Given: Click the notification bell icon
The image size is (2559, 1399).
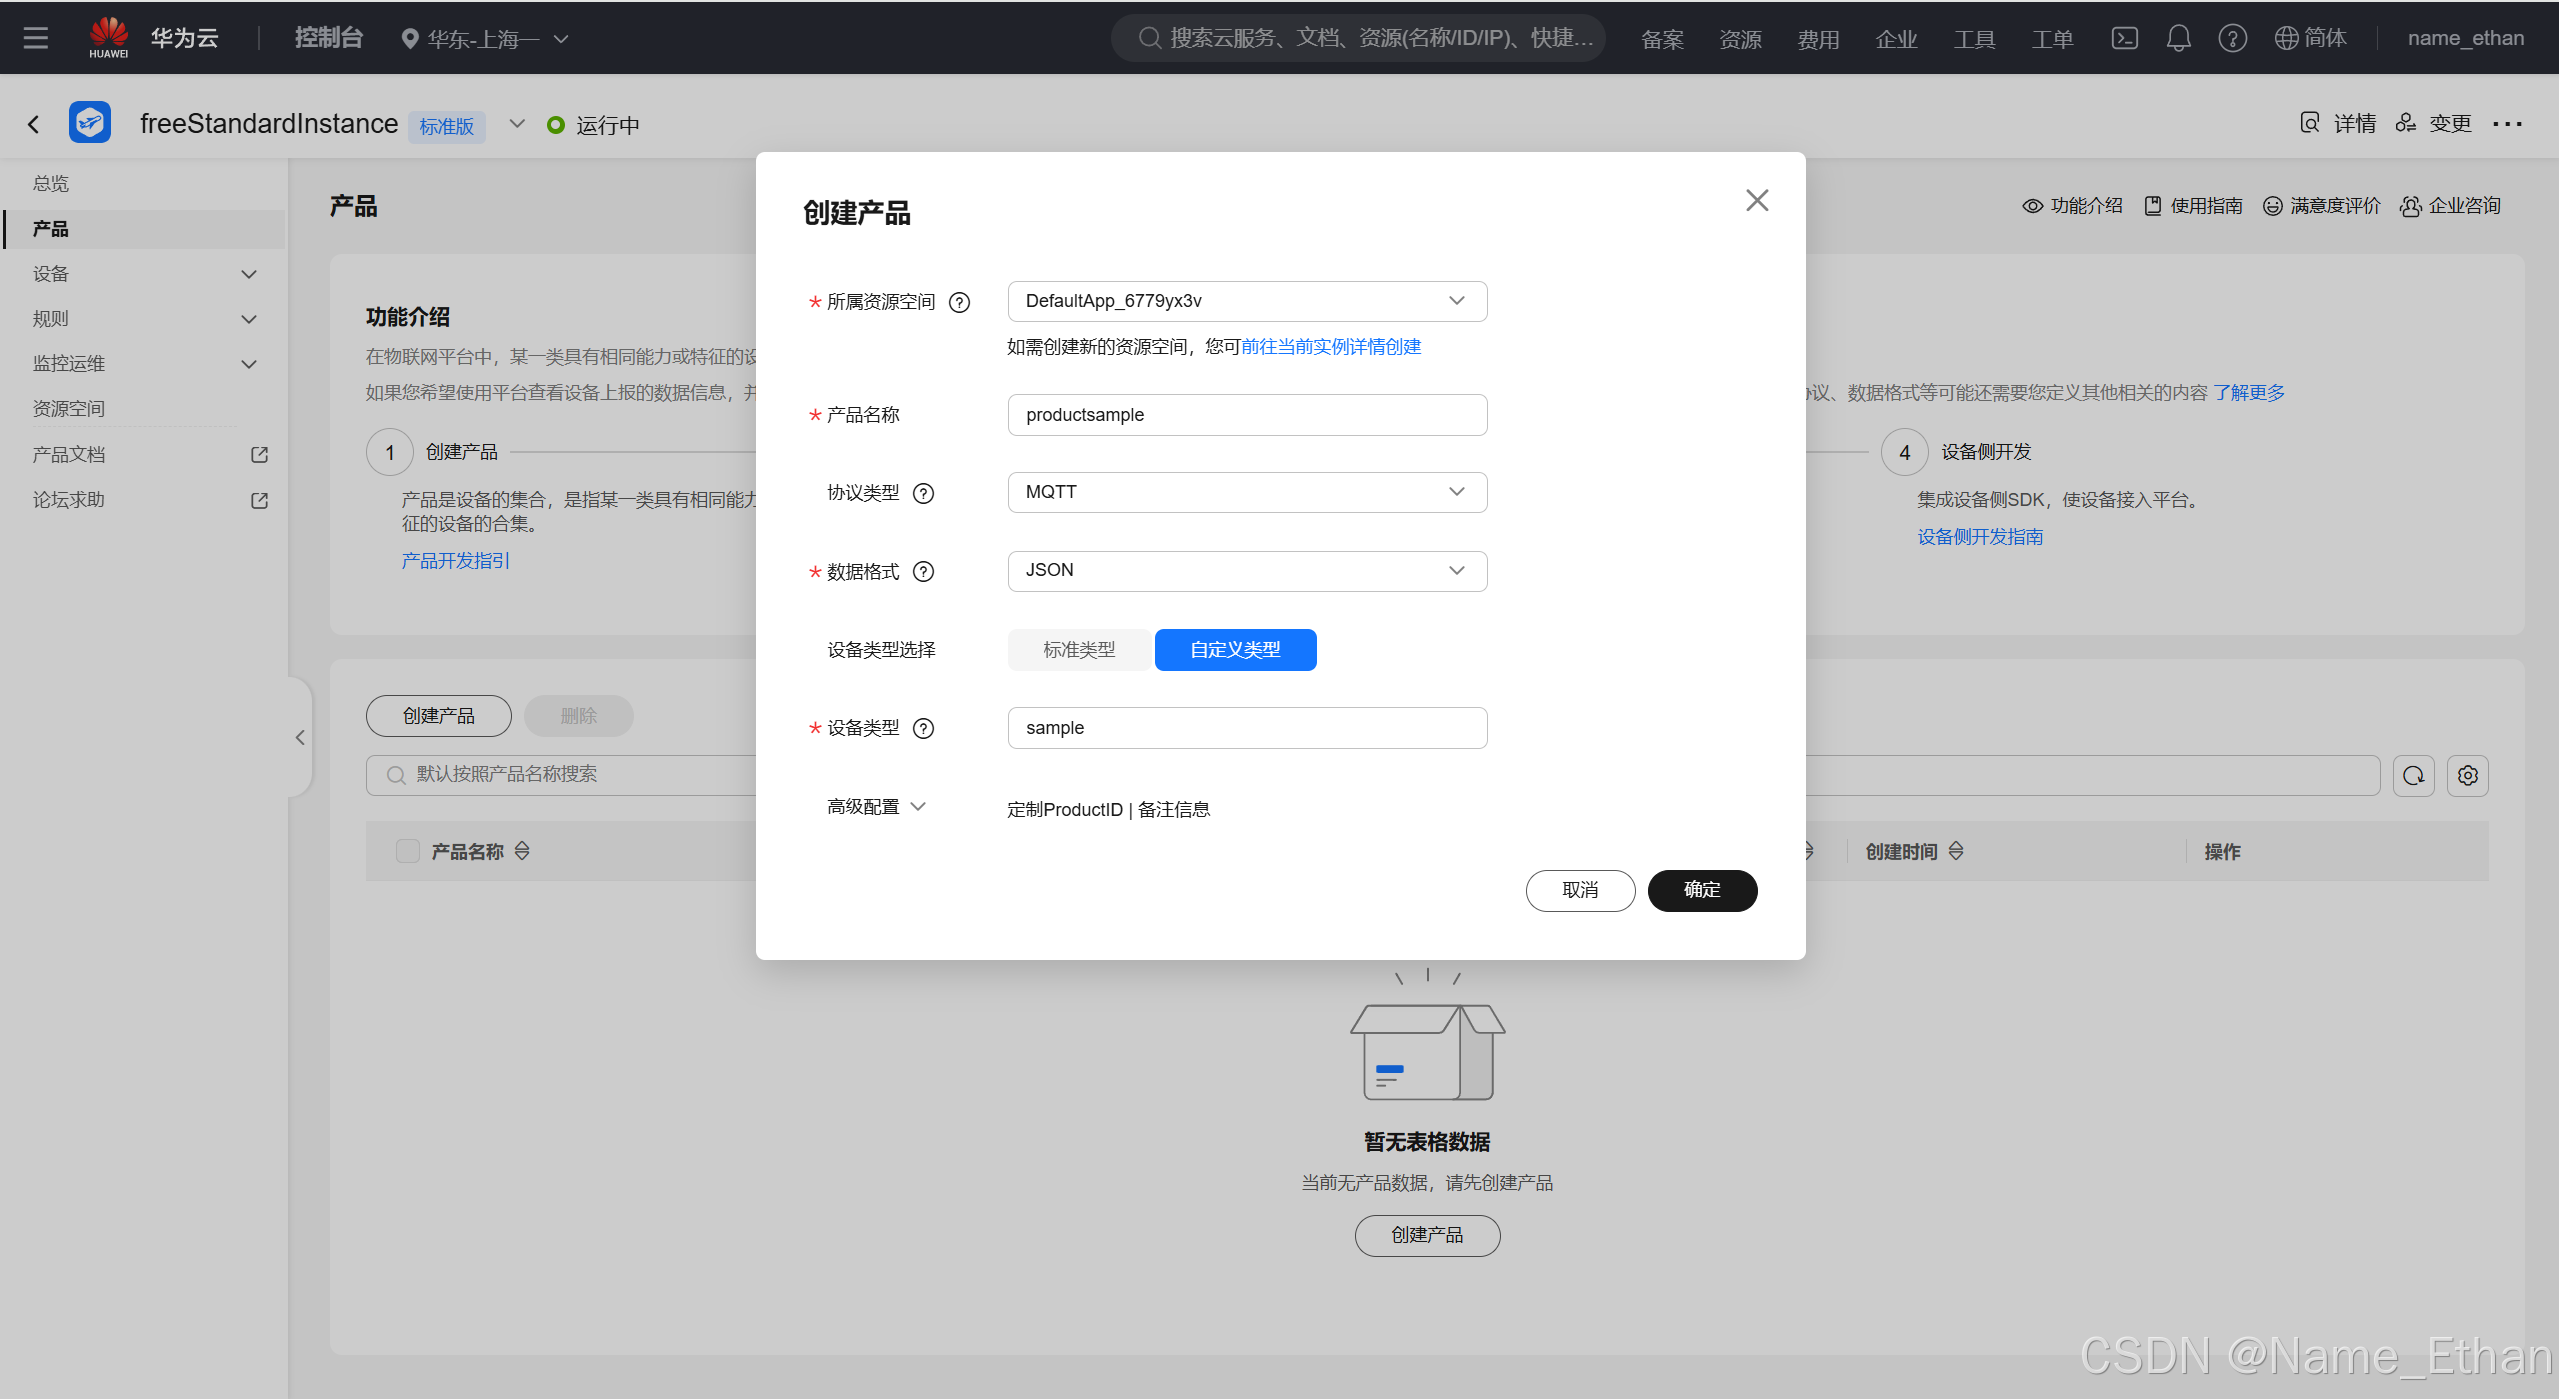Looking at the screenshot, I should click(2178, 38).
